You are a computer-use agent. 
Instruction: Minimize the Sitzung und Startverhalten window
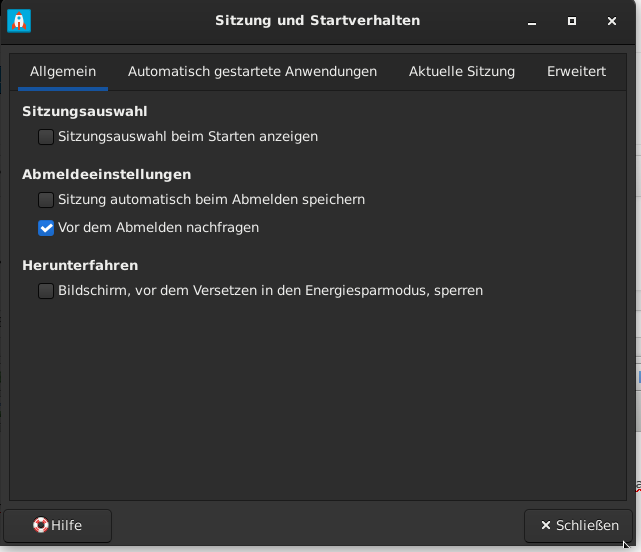pos(531,21)
